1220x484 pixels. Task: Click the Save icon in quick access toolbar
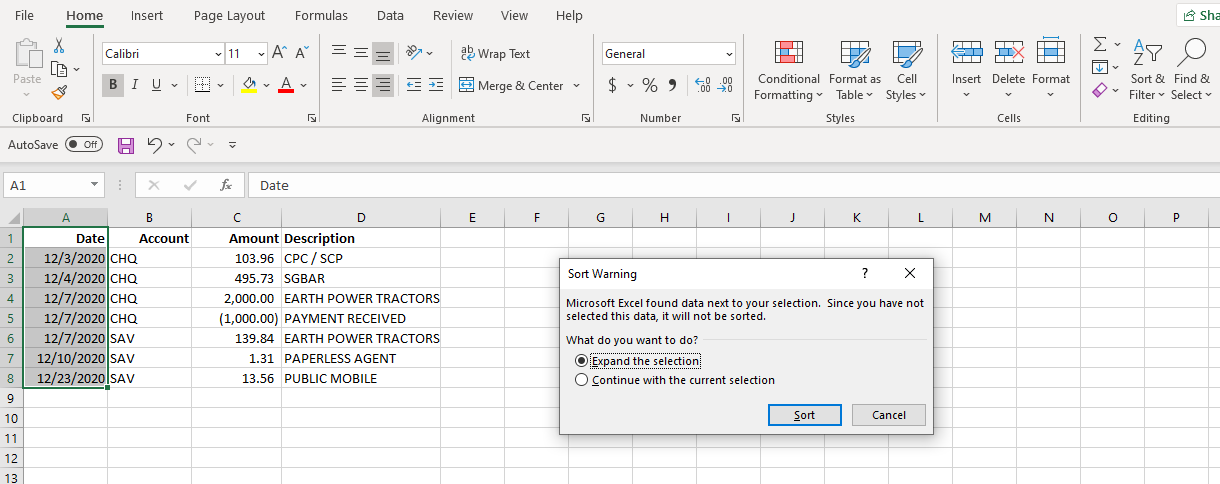coord(126,146)
